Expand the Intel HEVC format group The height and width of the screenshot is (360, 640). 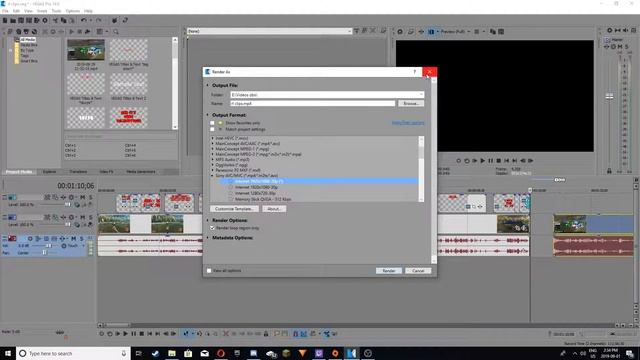[x=213, y=138]
